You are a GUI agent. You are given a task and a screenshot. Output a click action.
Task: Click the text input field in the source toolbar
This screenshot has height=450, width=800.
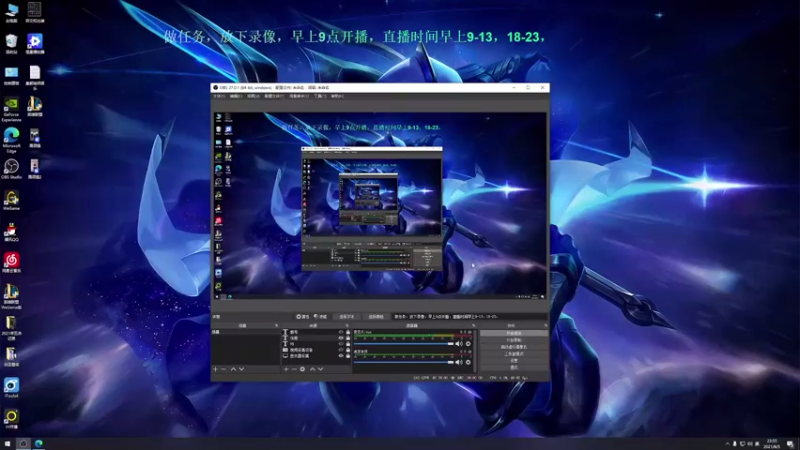(469, 317)
